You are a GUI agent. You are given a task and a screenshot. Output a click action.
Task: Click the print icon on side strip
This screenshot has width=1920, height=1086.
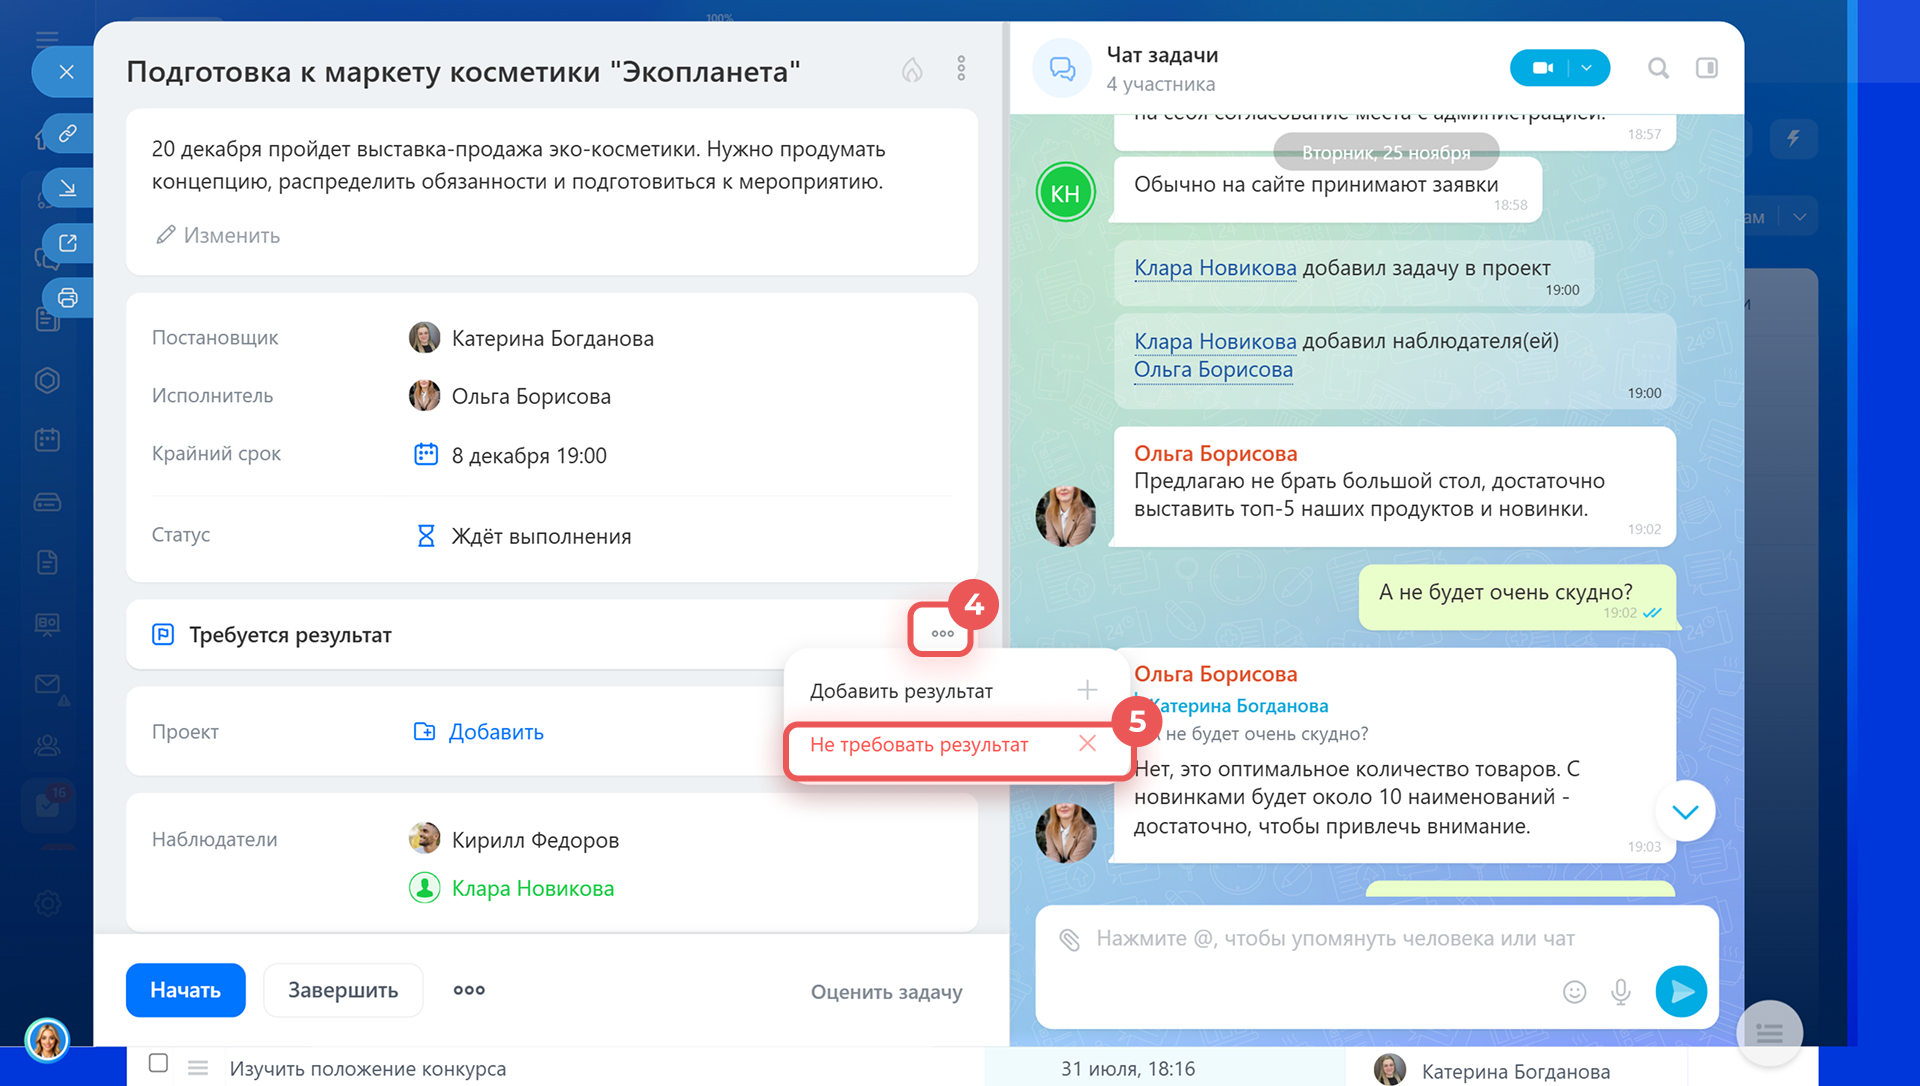tap(68, 297)
